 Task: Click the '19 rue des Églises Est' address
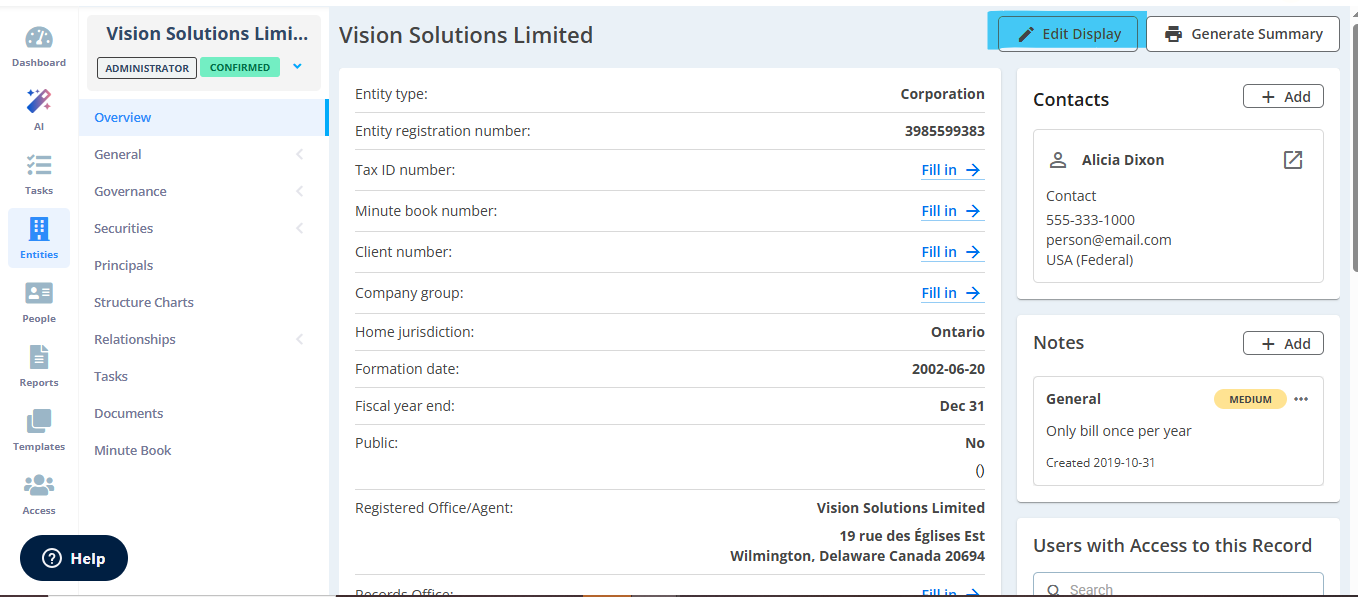point(912,536)
